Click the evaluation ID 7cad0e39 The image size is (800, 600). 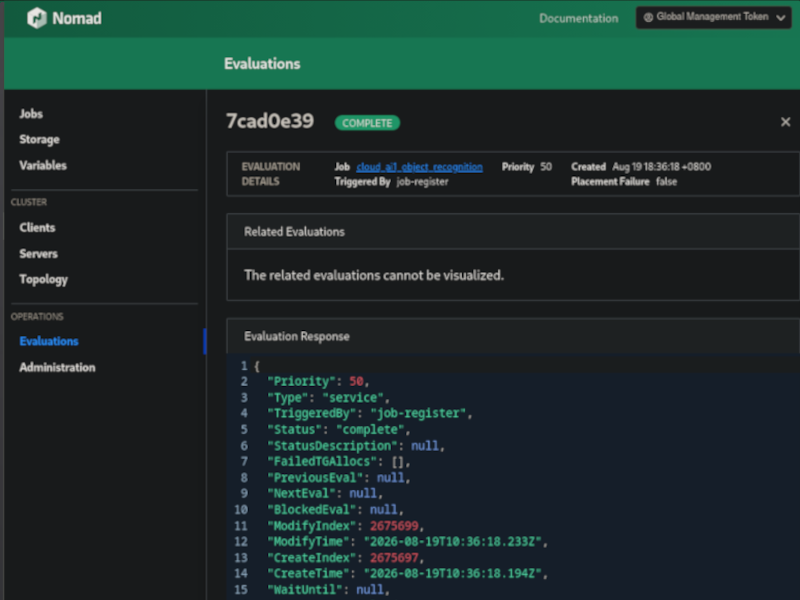point(270,121)
